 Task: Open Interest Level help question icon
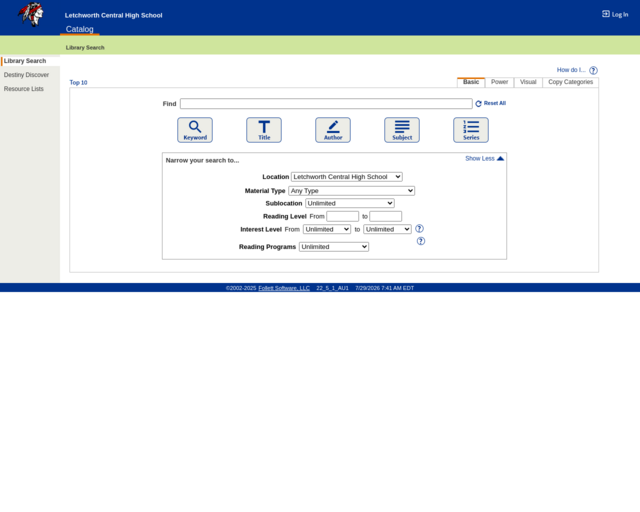click(419, 229)
